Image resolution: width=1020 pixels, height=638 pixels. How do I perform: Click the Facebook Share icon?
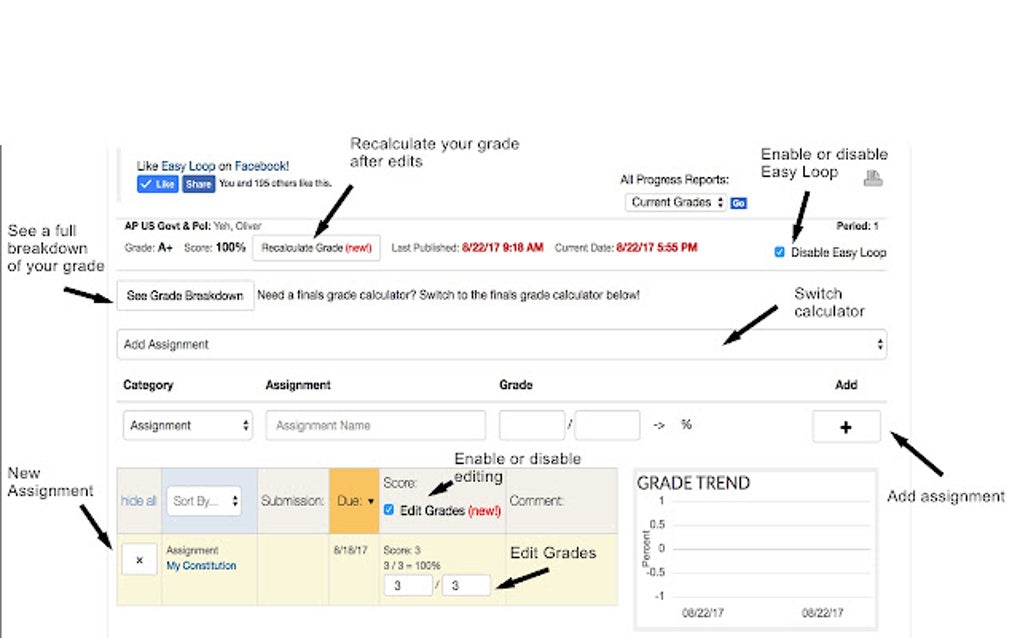(198, 184)
